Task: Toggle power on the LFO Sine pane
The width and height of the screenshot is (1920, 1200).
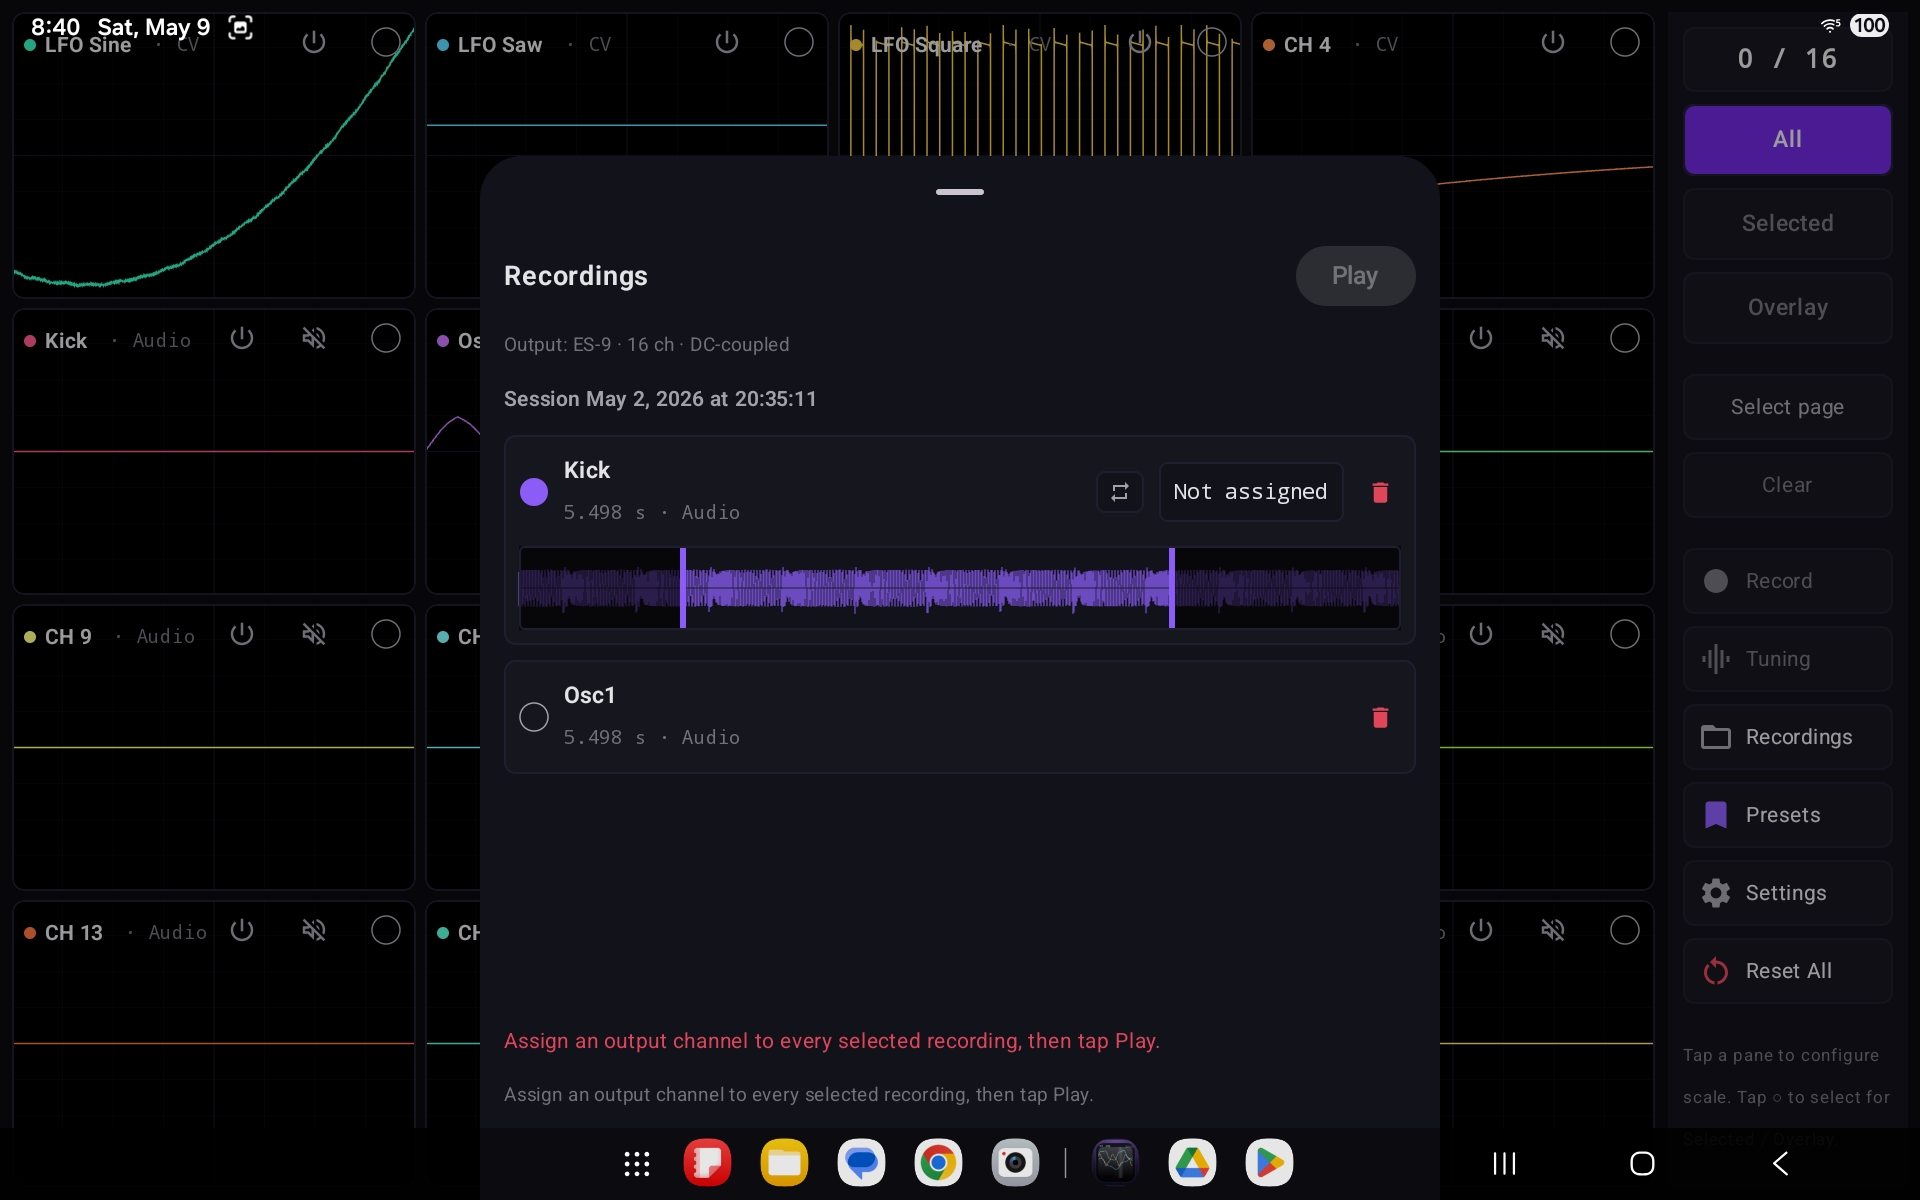Action: click(x=314, y=42)
